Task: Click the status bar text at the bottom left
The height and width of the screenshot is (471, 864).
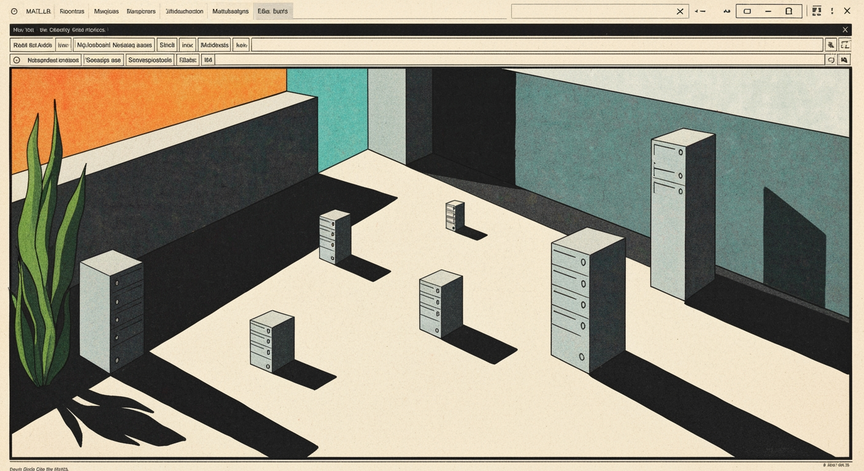Action: pyautogui.click(x=39, y=468)
